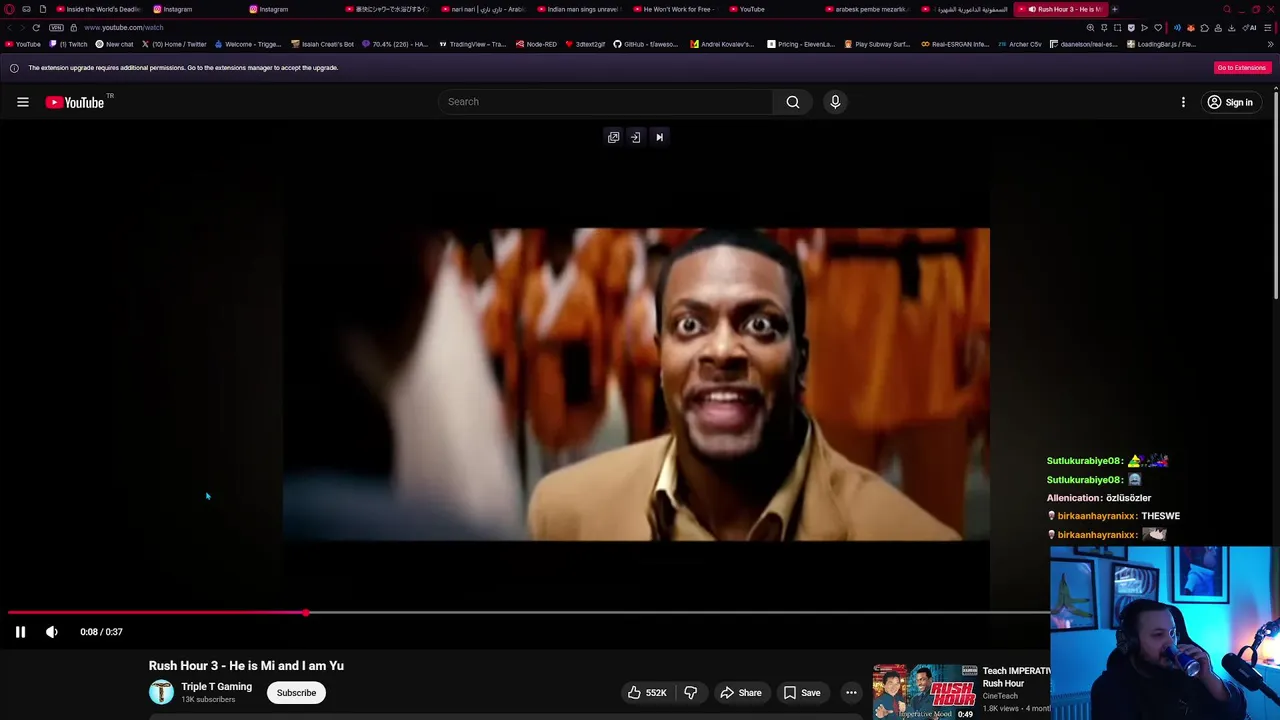
Task: Click the Sign in button
Action: pyautogui.click(x=1230, y=102)
